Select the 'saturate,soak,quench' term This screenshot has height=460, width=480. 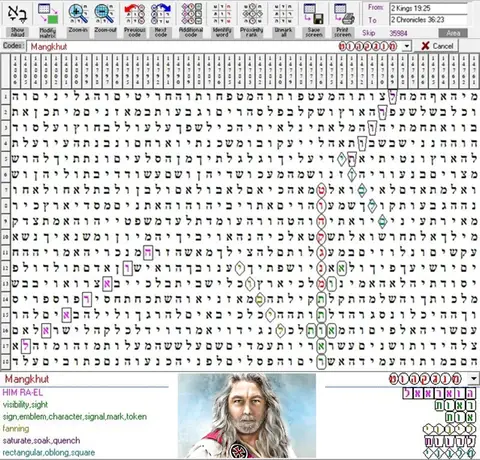point(41,441)
